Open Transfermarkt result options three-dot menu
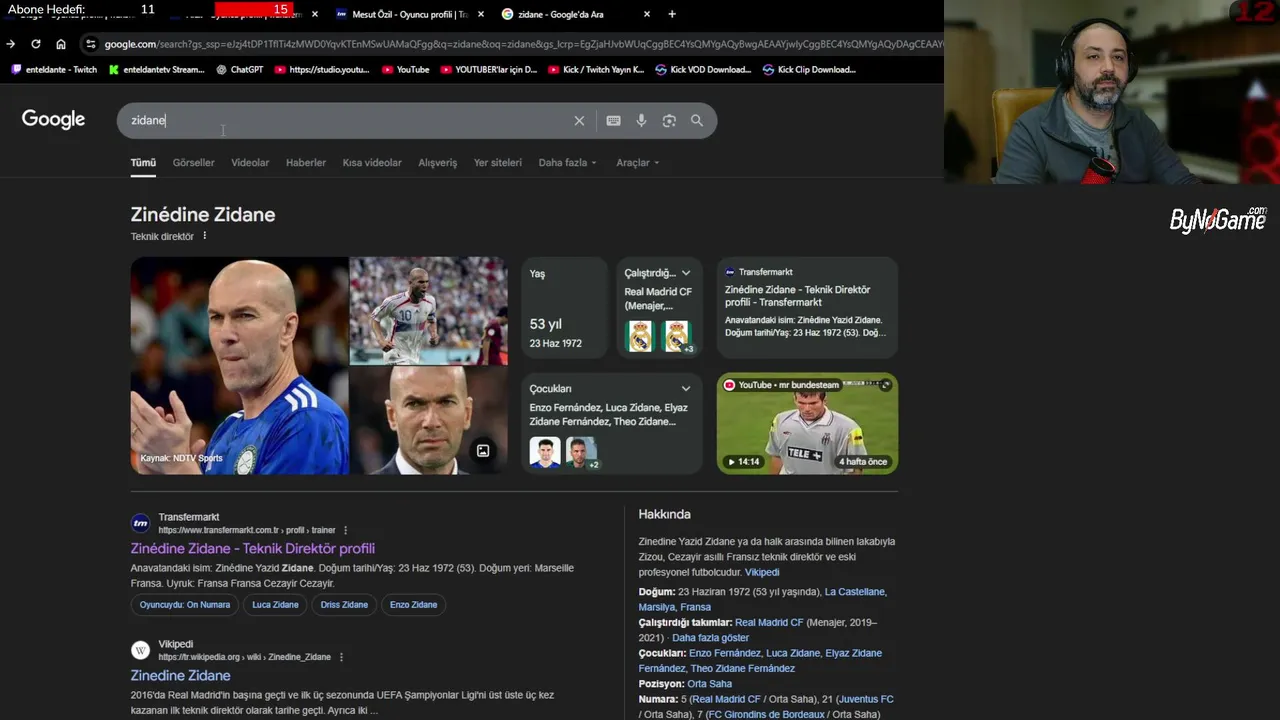The image size is (1280, 720). [346, 530]
